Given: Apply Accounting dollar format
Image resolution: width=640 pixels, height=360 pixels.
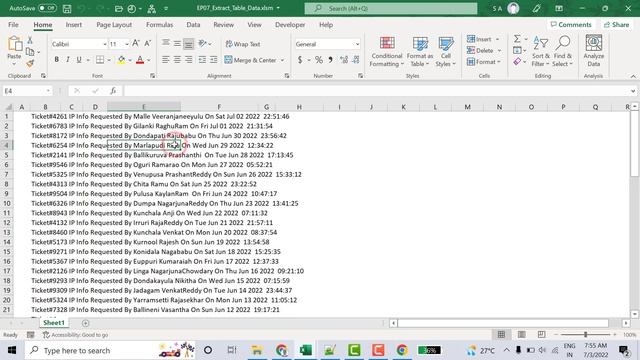Looking at the screenshot, I should coord(300,60).
